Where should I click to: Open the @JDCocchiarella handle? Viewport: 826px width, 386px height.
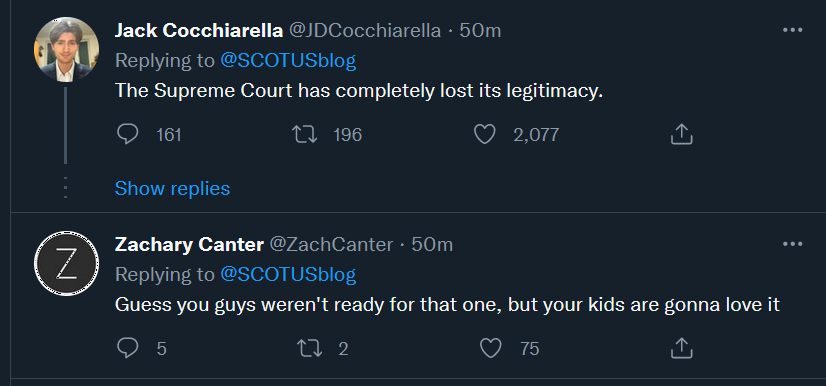pos(365,31)
